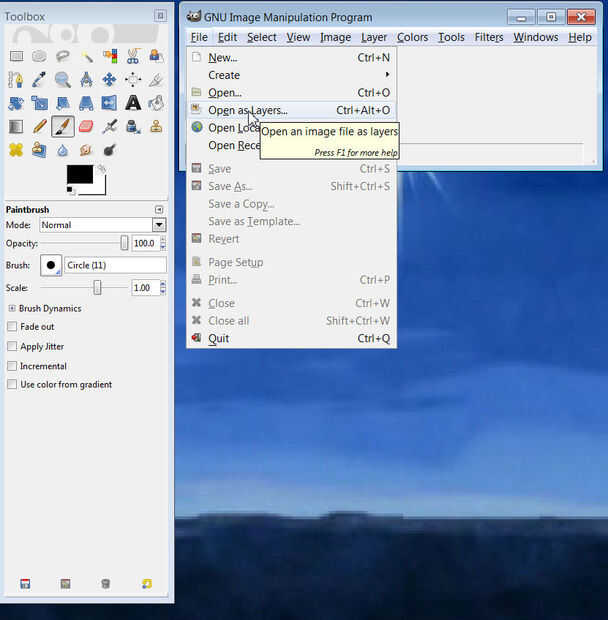Select the Ellipse Select tool
The width and height of the screenshot is (608, 620).
point(39,57)
